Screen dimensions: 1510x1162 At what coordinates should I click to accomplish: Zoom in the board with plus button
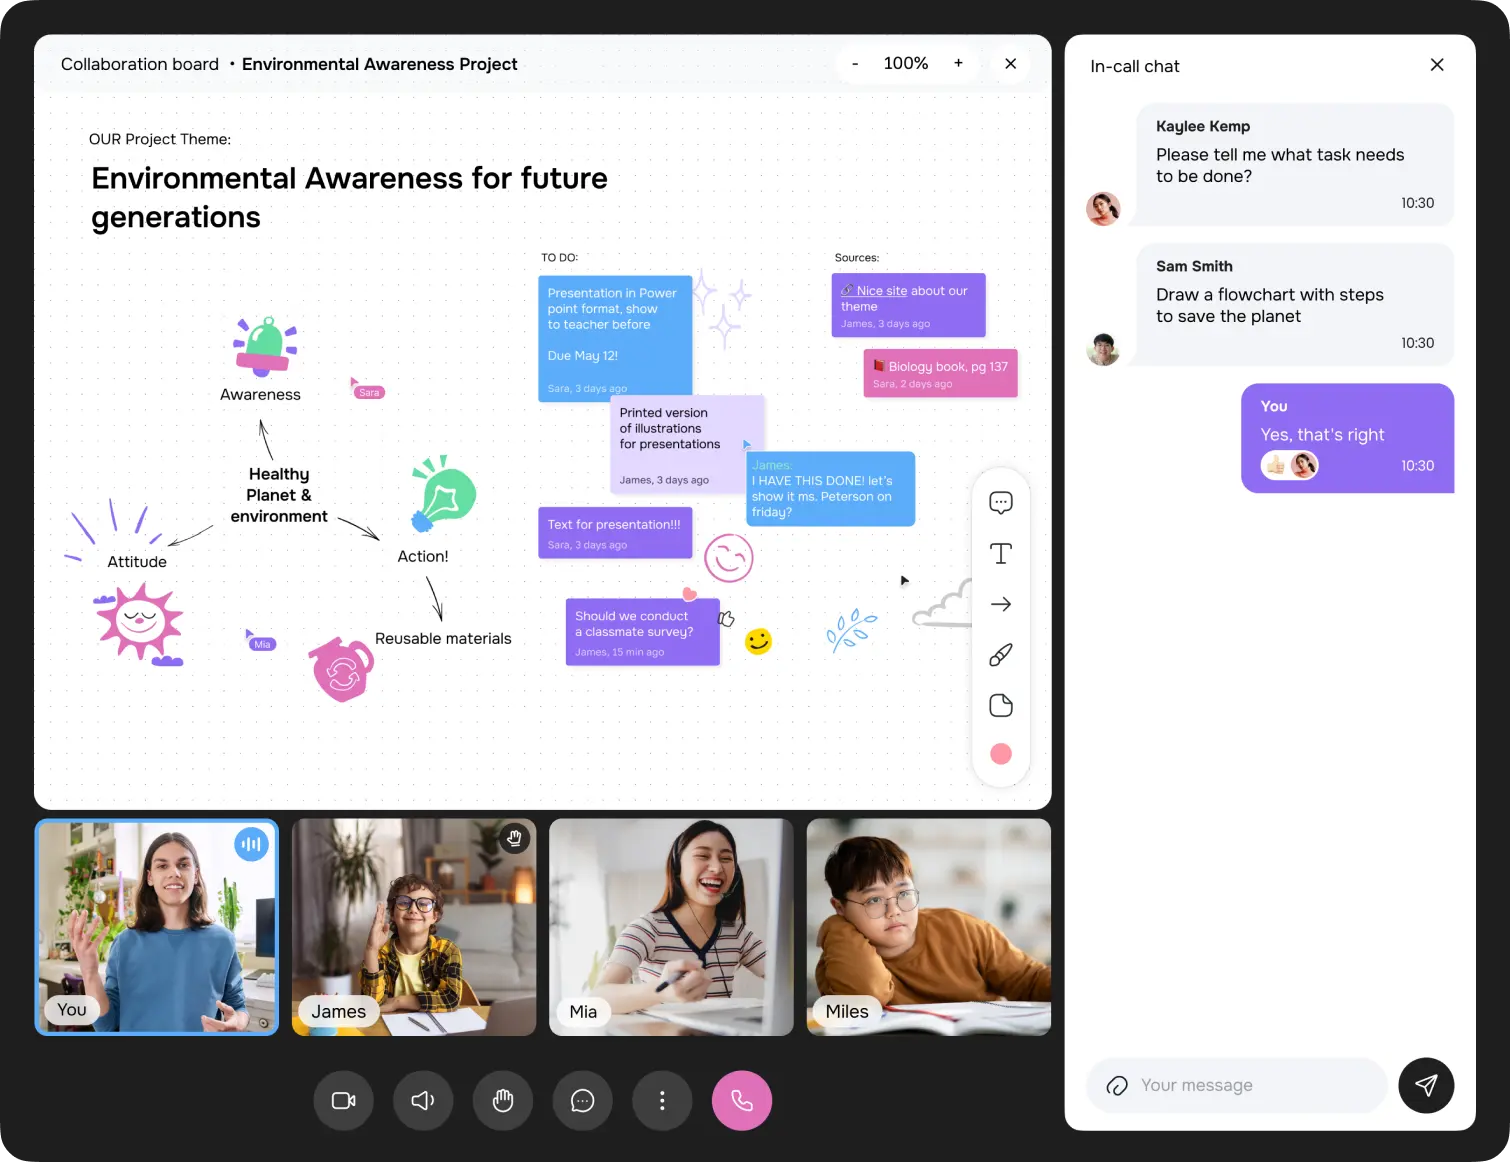958,64
